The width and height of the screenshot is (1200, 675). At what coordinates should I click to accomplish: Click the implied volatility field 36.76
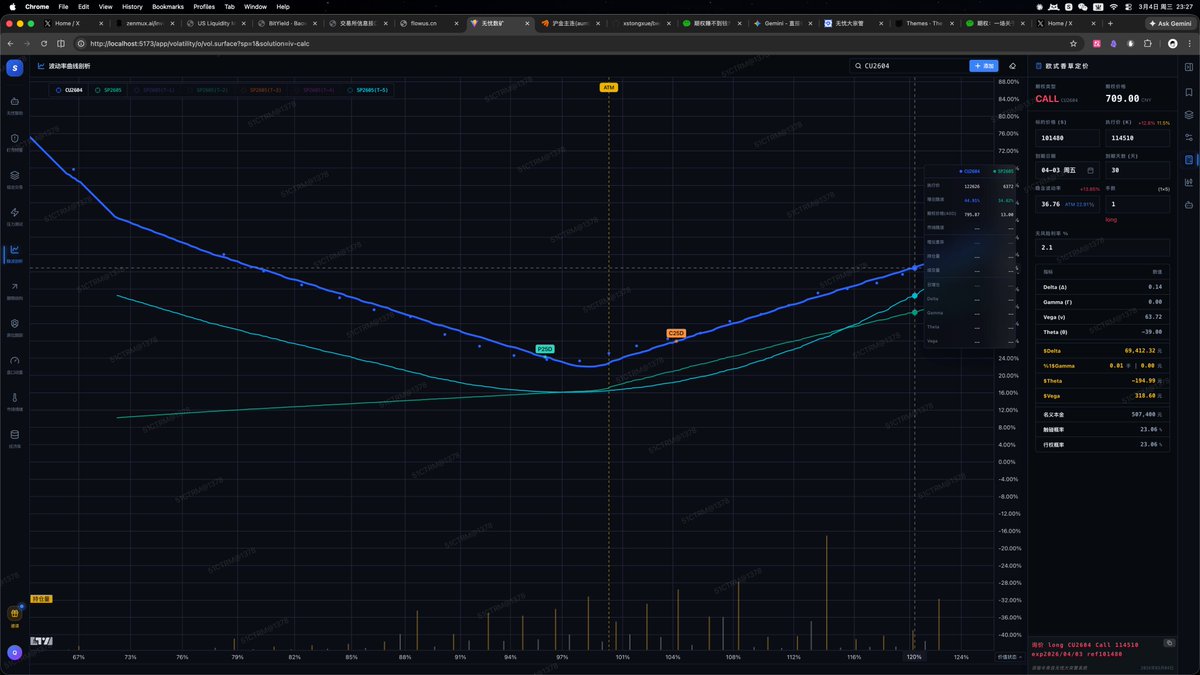click(1067, 204)
